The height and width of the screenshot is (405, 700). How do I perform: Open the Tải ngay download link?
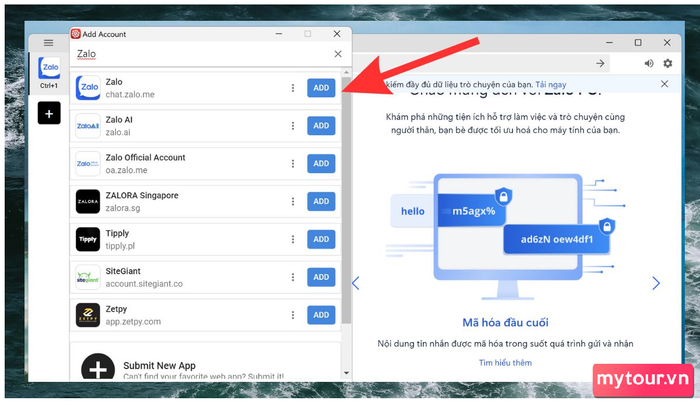[550, 84]
